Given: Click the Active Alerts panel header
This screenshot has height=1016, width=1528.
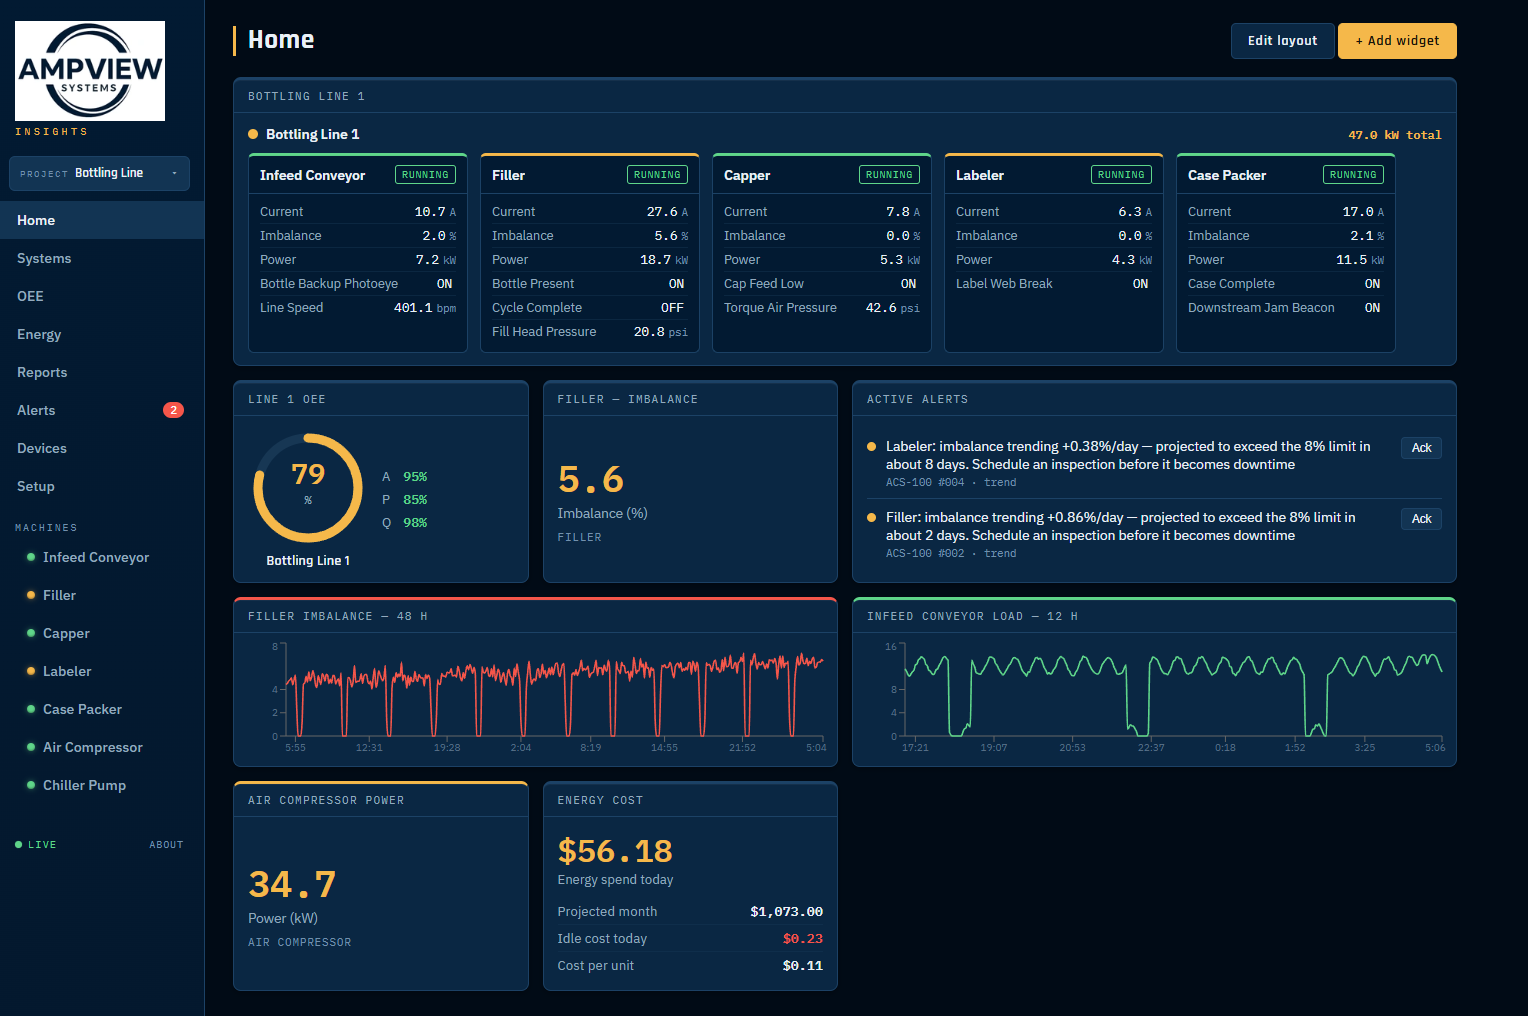Looking at the screenshot, I should [1154, 399].
